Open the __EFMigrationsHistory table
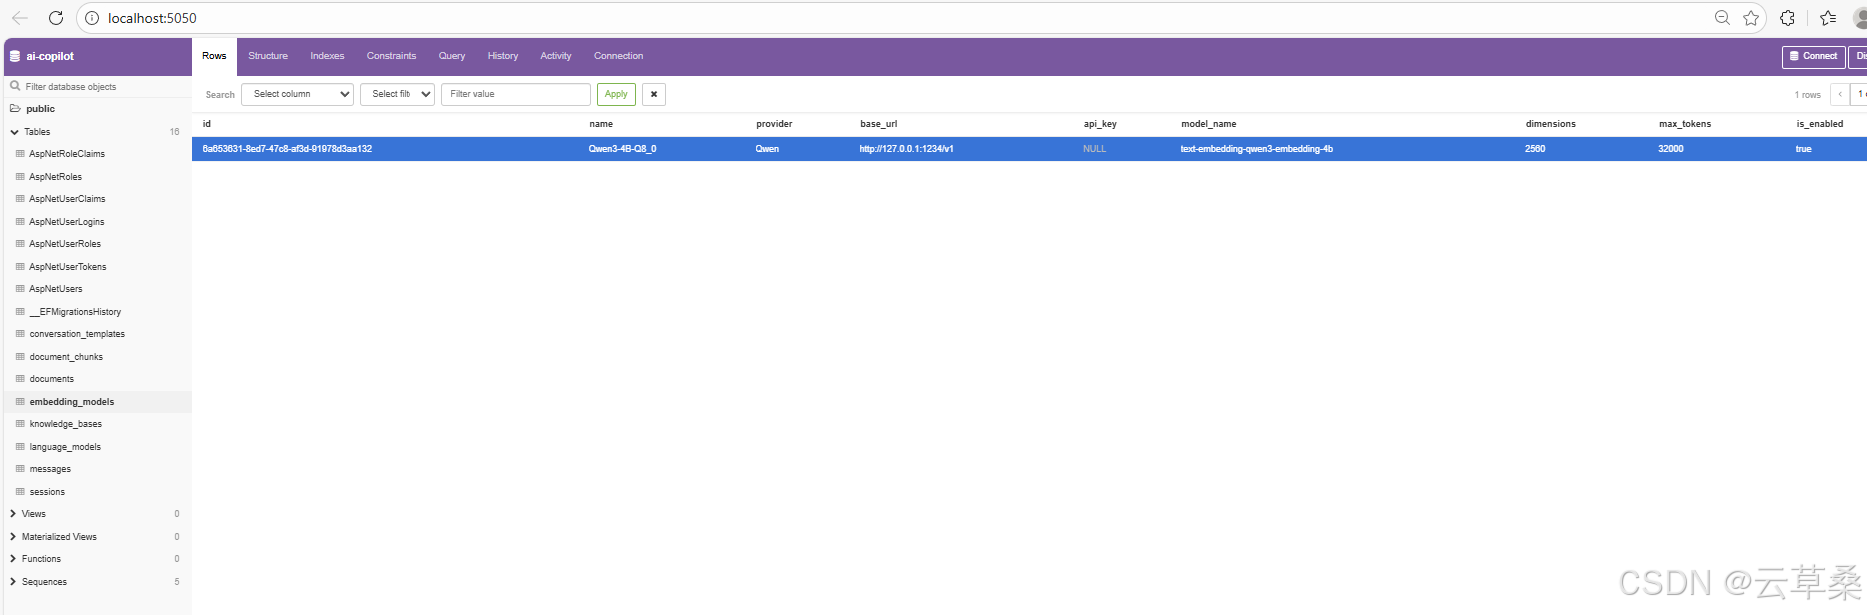This screenshot has height=615, width=1867. coord(75,311)
